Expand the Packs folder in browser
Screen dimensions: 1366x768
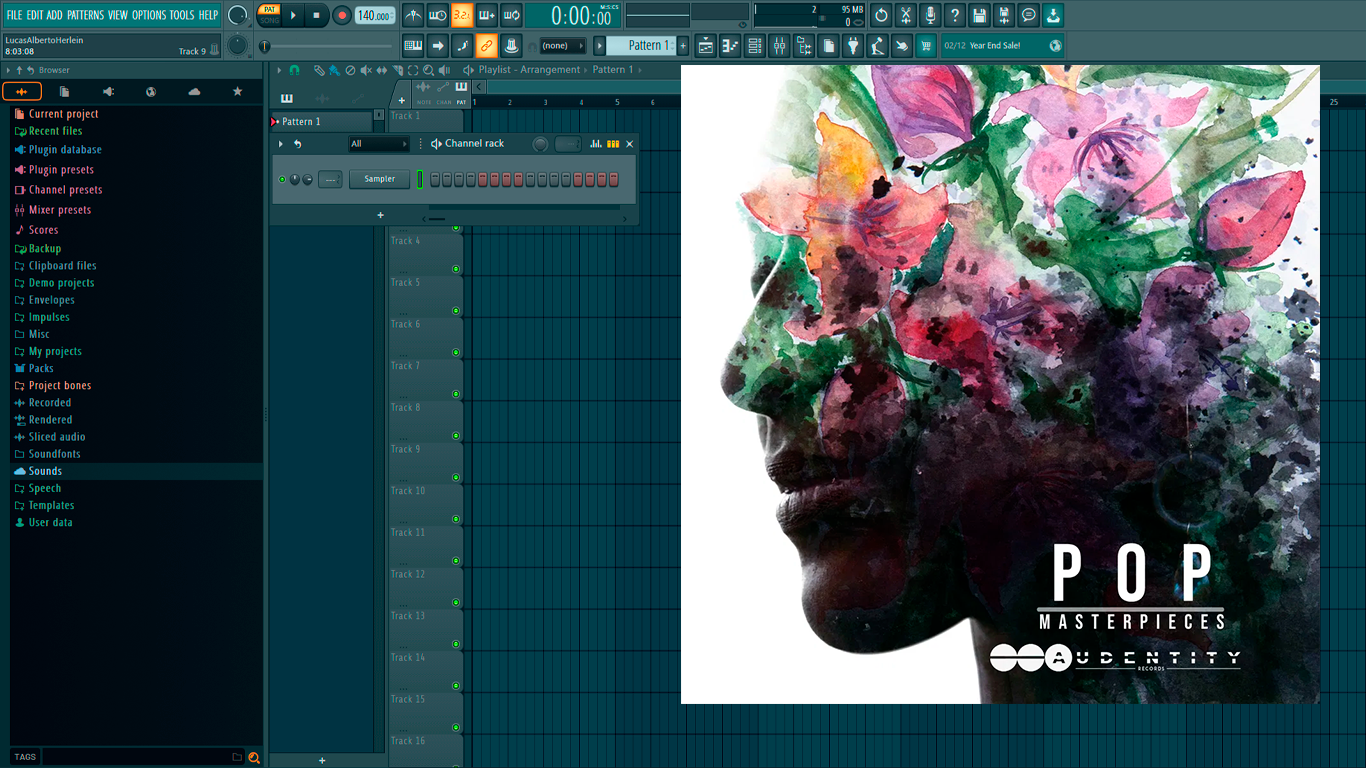[x=41, y=368]
